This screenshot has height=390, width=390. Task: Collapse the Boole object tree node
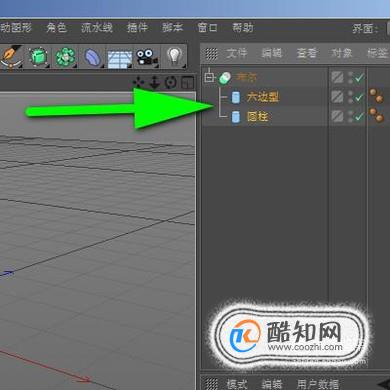tap(209, 77)
